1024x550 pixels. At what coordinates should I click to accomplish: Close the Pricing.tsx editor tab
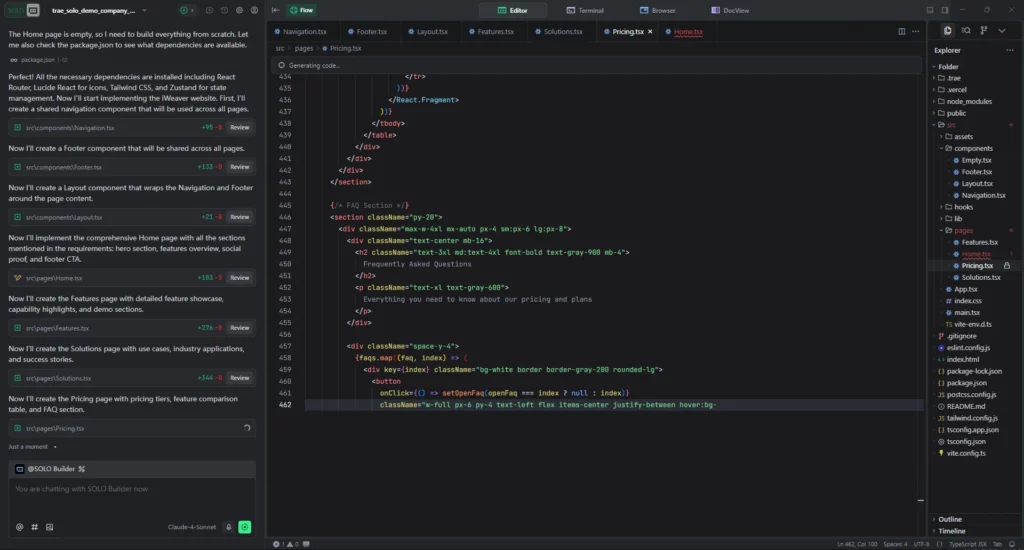pos(650,31)
